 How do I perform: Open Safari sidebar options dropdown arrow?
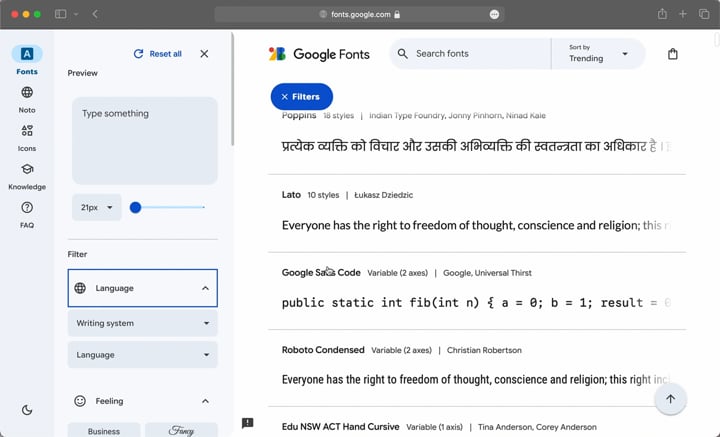(76, 14)
